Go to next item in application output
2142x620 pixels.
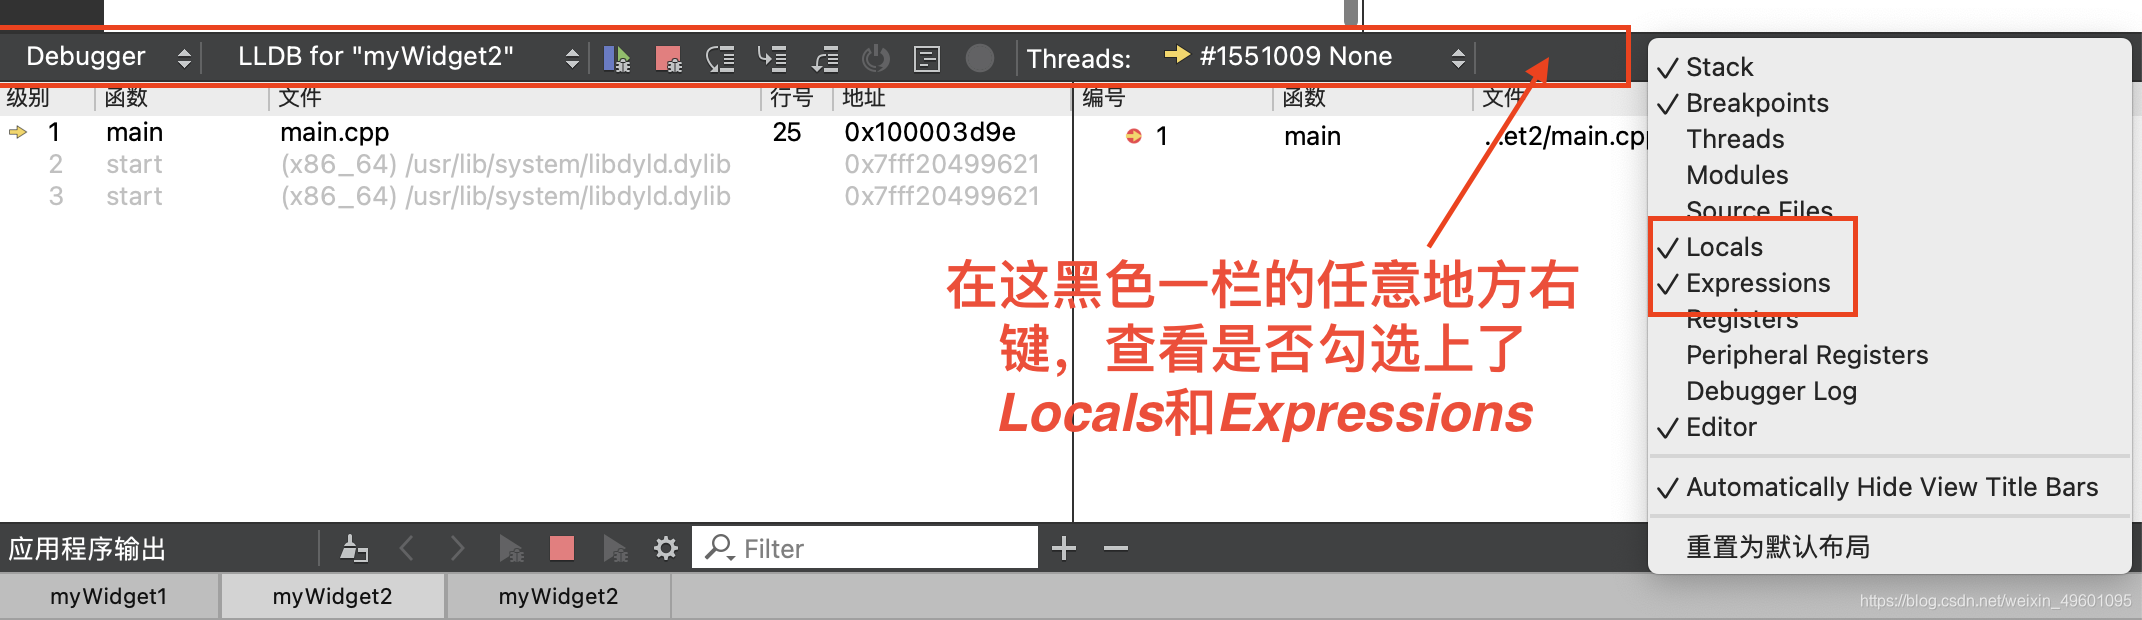457,548
